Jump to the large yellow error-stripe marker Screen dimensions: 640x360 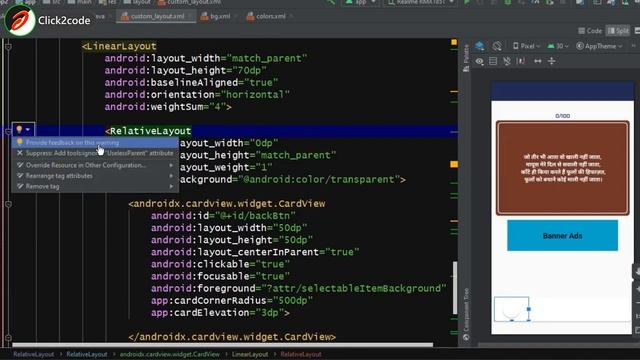pyautogui.click(x=454, y=164)
